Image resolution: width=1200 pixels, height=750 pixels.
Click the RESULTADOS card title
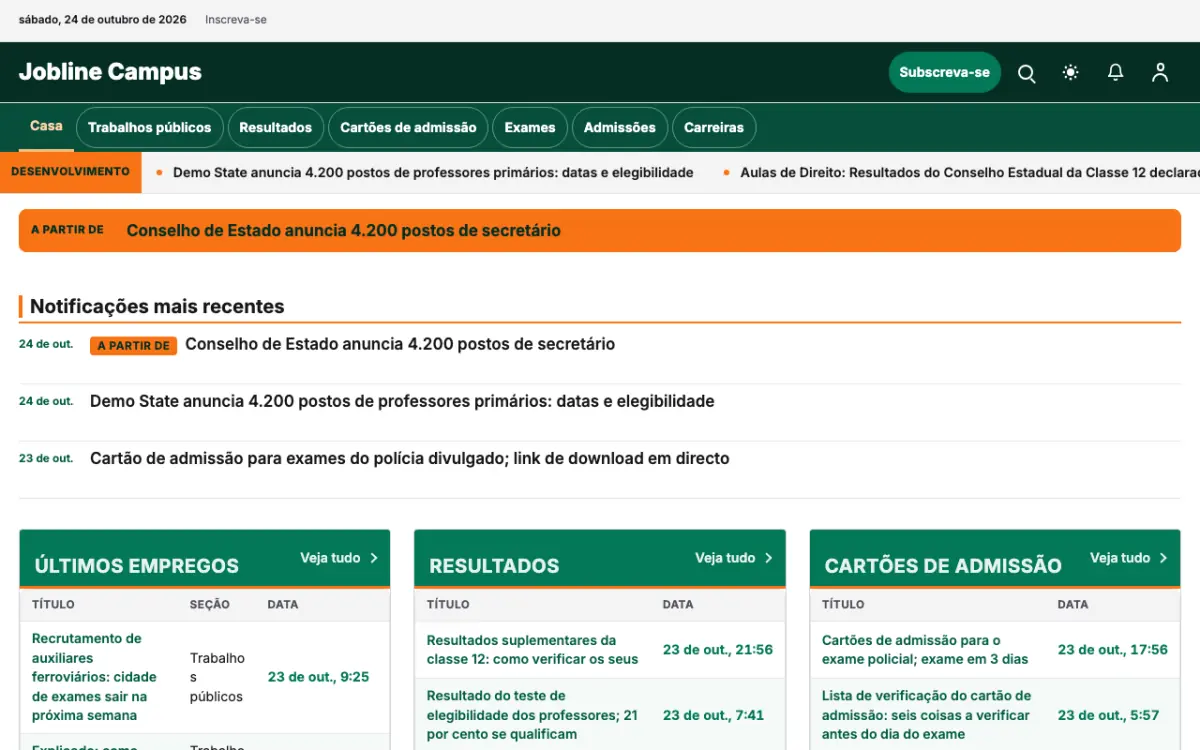click(494, 566)
